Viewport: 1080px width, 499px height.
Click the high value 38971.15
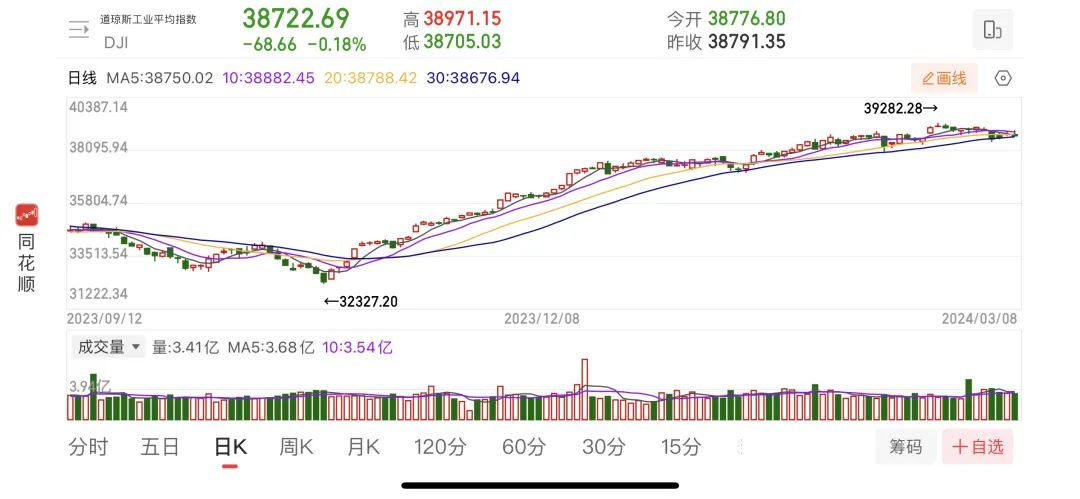[x=462, y=19]
